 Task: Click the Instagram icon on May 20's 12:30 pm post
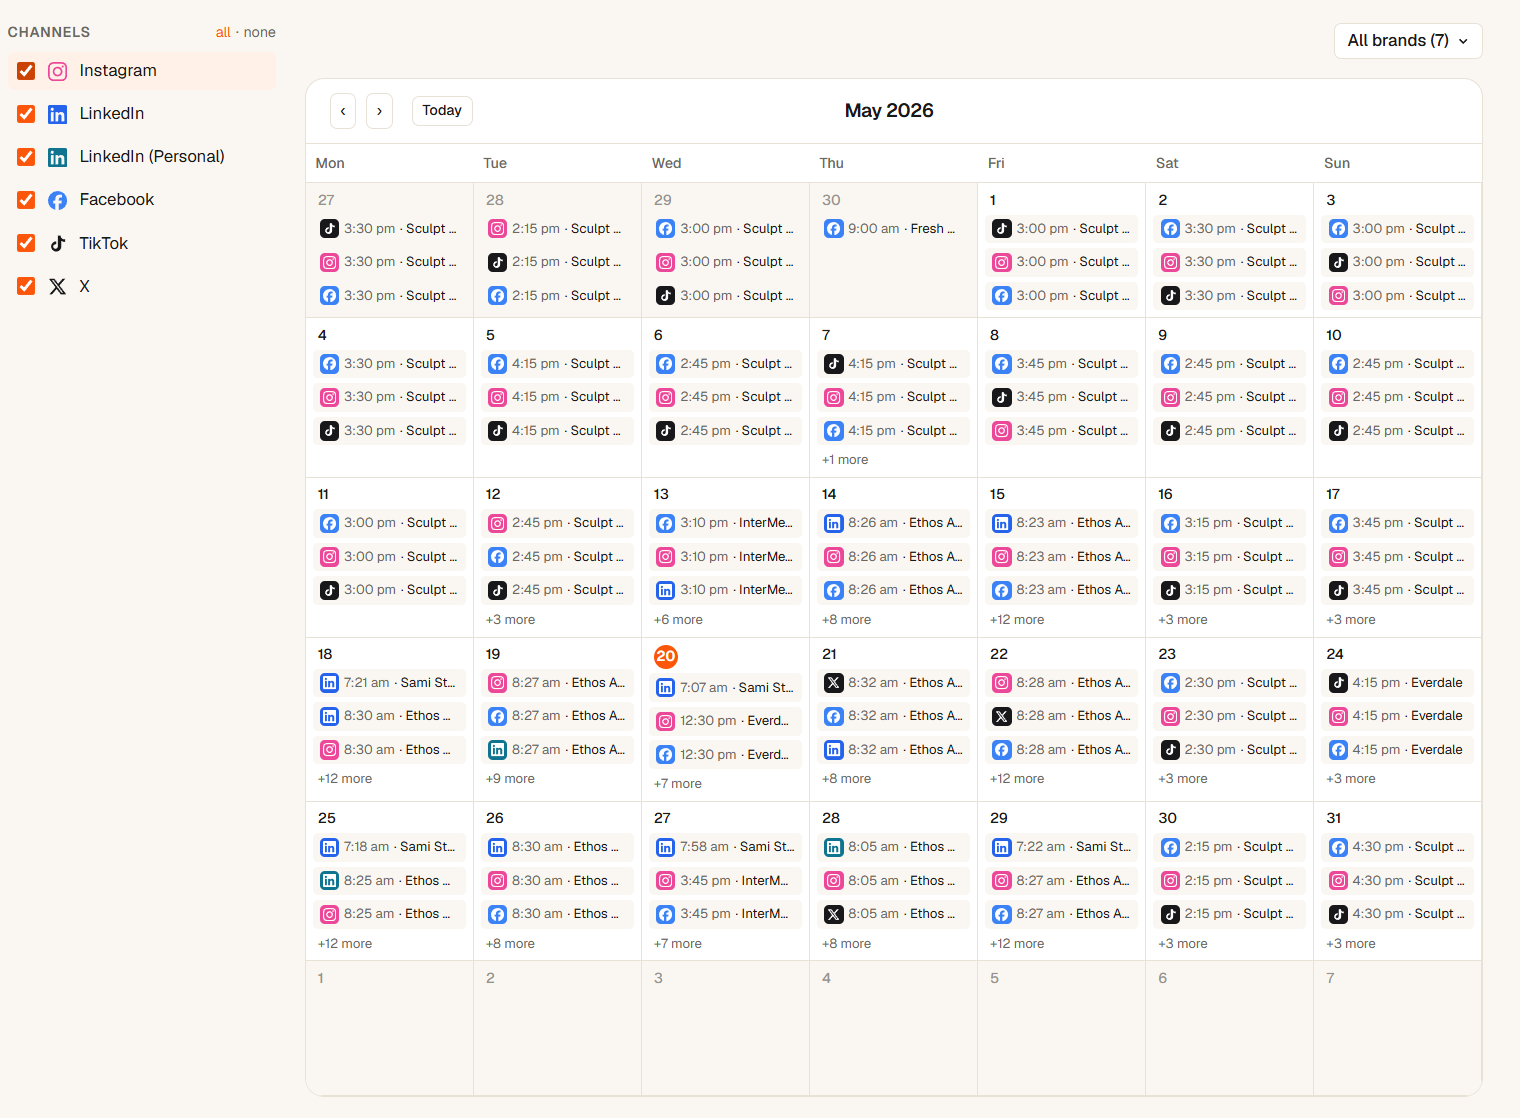(665, 721)
